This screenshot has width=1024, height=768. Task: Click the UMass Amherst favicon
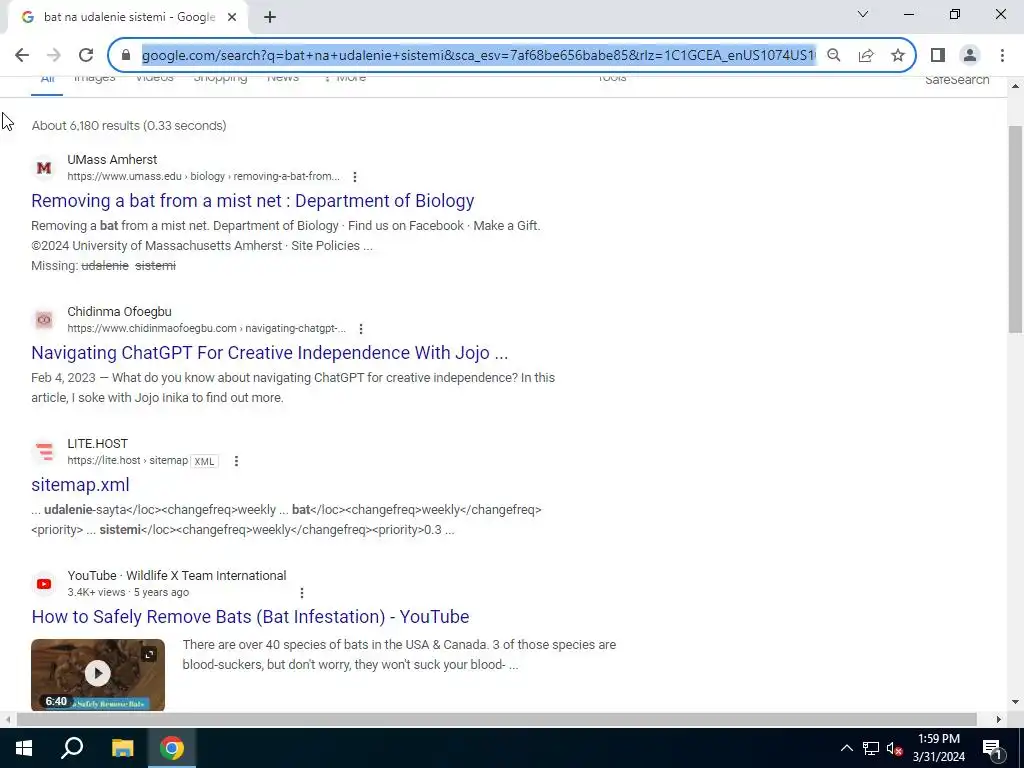point(44,168)
